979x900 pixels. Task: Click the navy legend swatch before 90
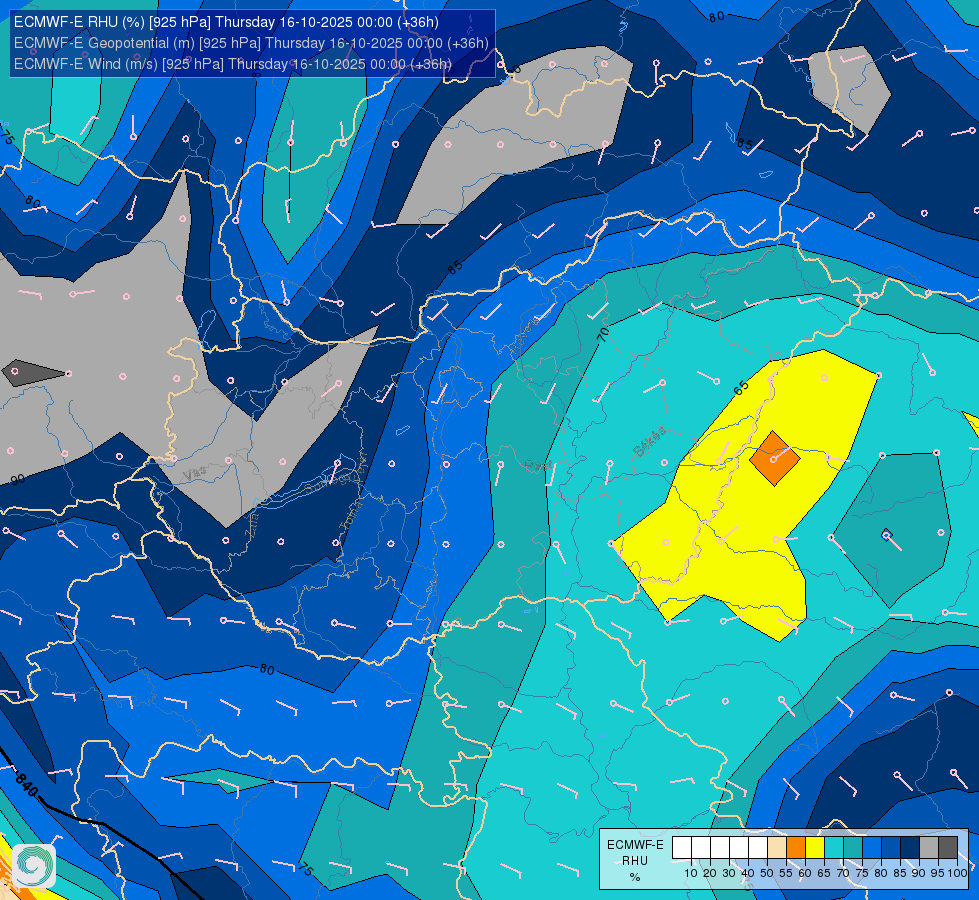(910, 848)
